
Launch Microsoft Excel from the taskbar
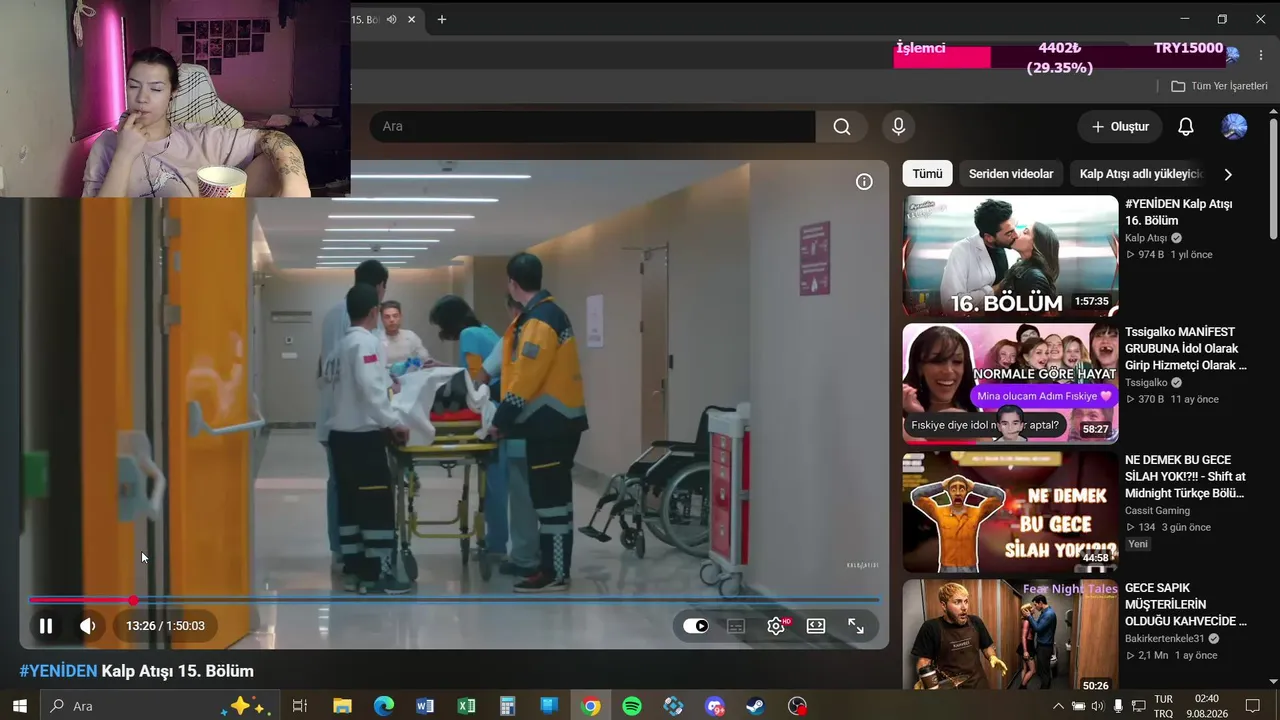[467, 706]
